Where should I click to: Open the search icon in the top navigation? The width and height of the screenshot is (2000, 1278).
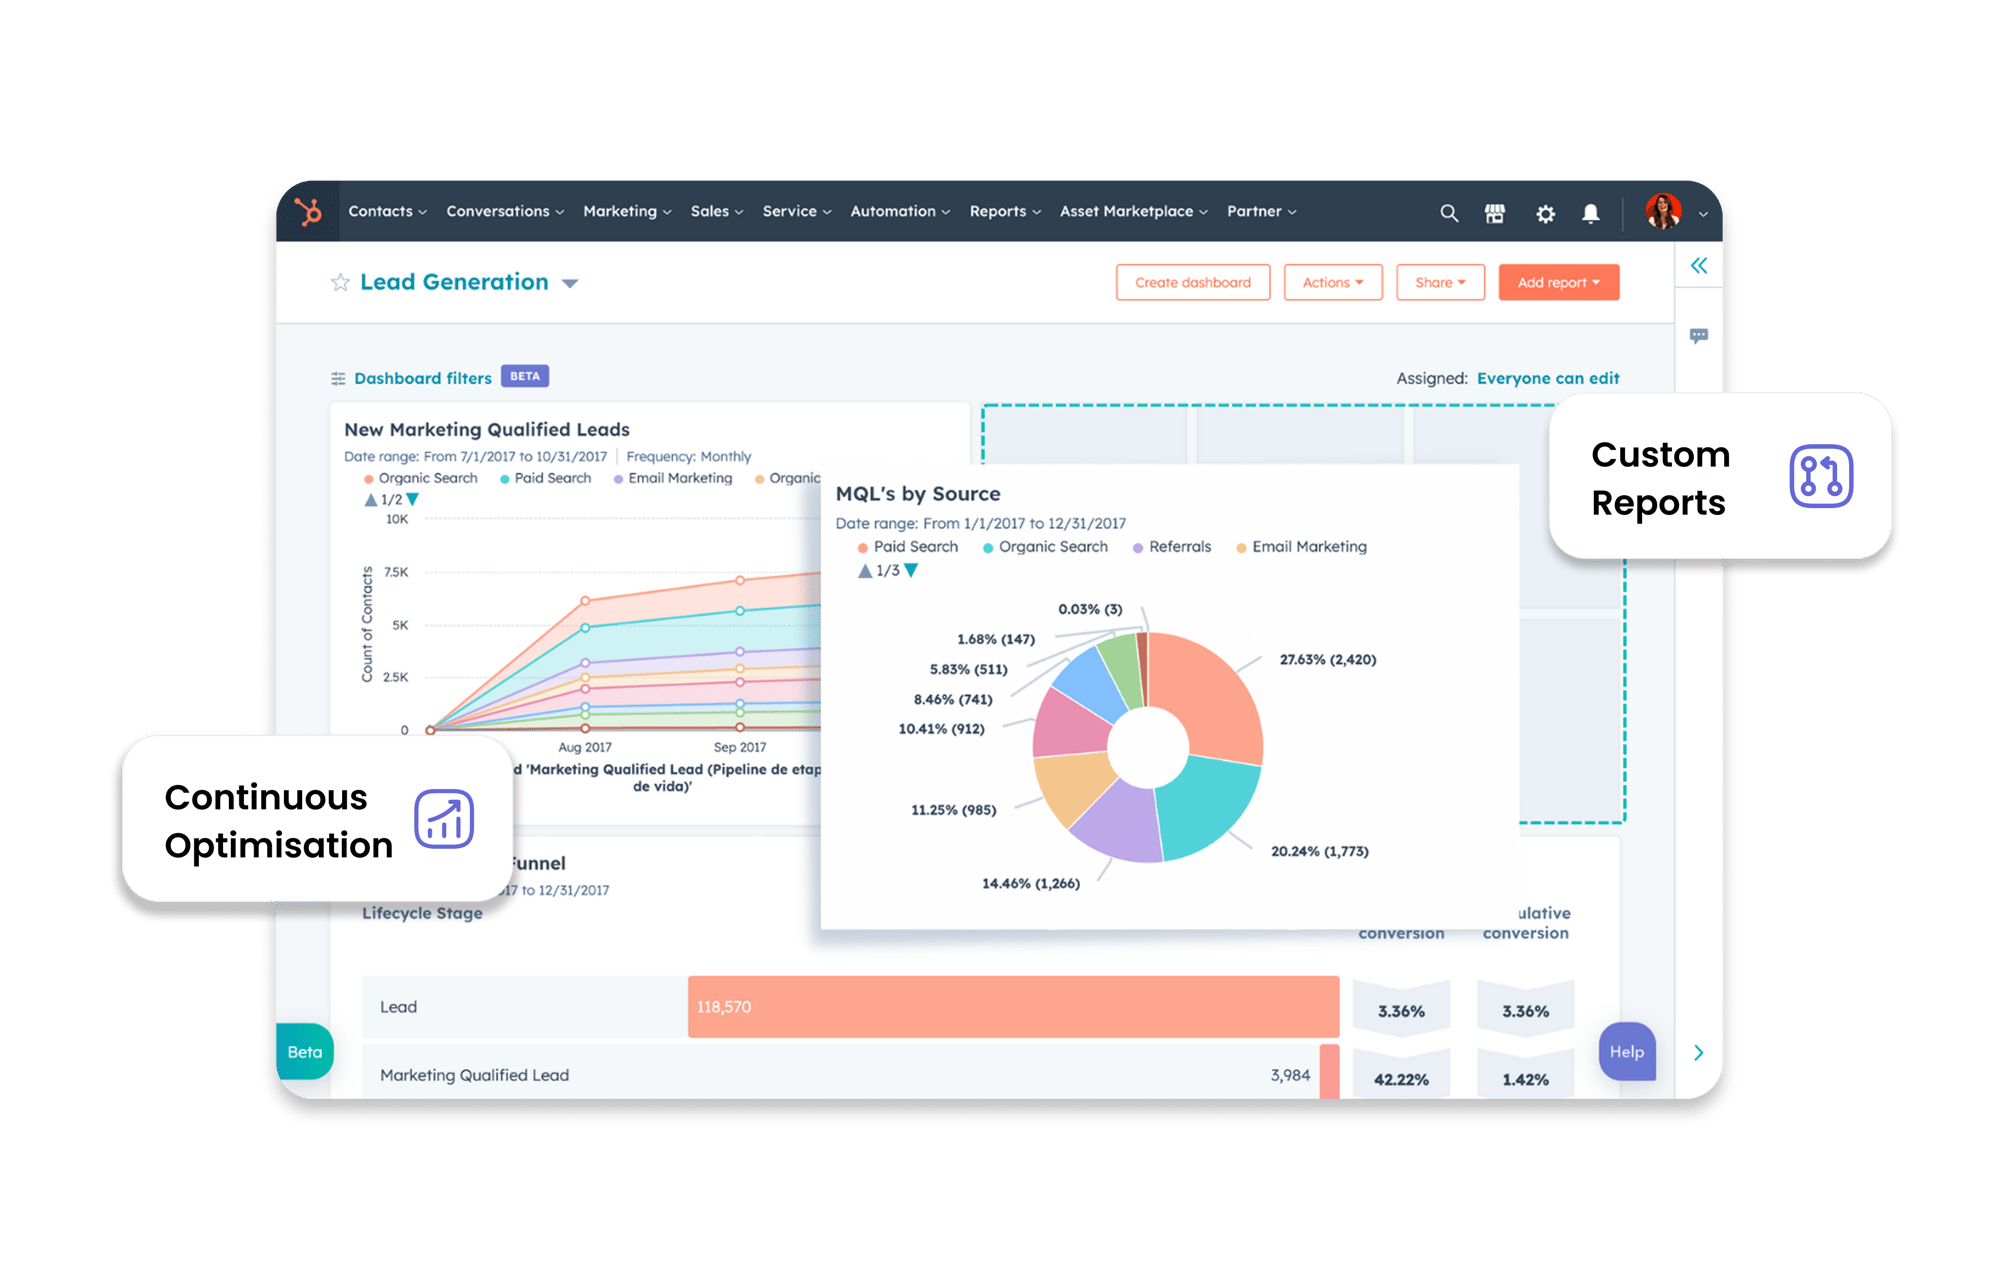[1449, 213]
